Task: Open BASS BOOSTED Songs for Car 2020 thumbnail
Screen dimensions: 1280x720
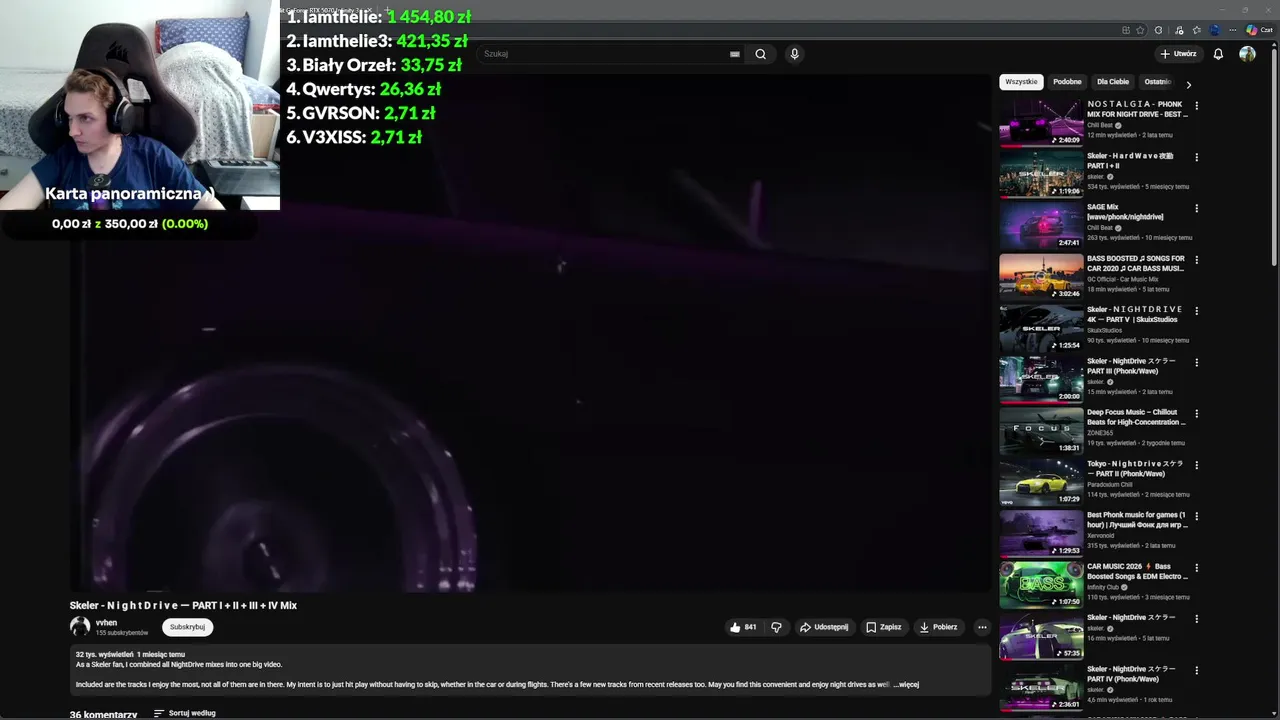Action: pyautogui.click(x=1041, y=276)
